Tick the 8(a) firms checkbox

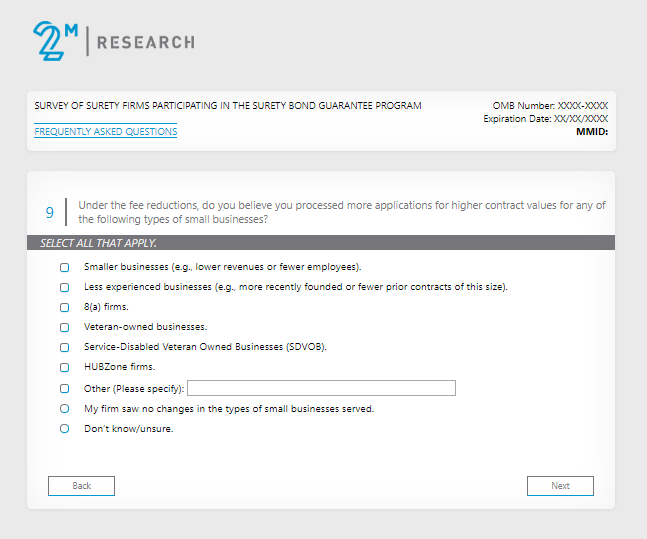pyautogui.click(x=65, y=308)
